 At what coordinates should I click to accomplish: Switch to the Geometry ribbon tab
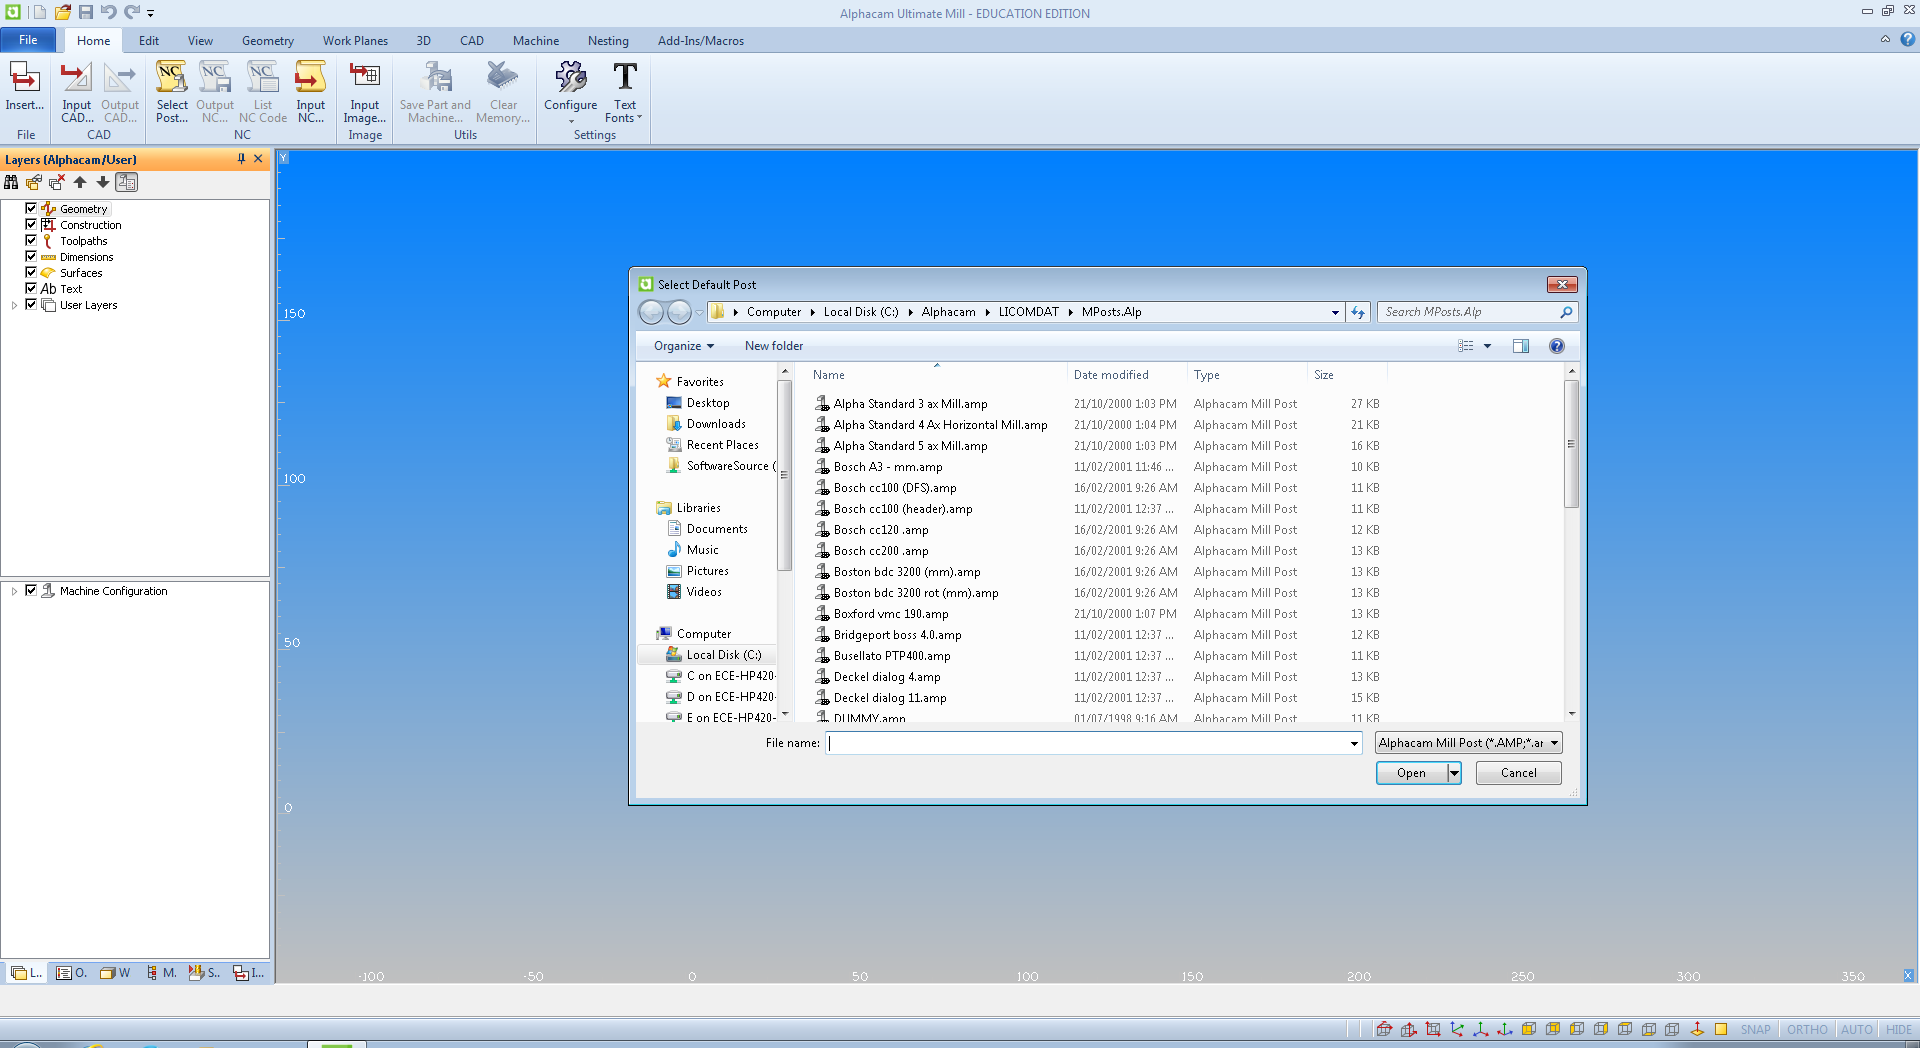(267, 41)
